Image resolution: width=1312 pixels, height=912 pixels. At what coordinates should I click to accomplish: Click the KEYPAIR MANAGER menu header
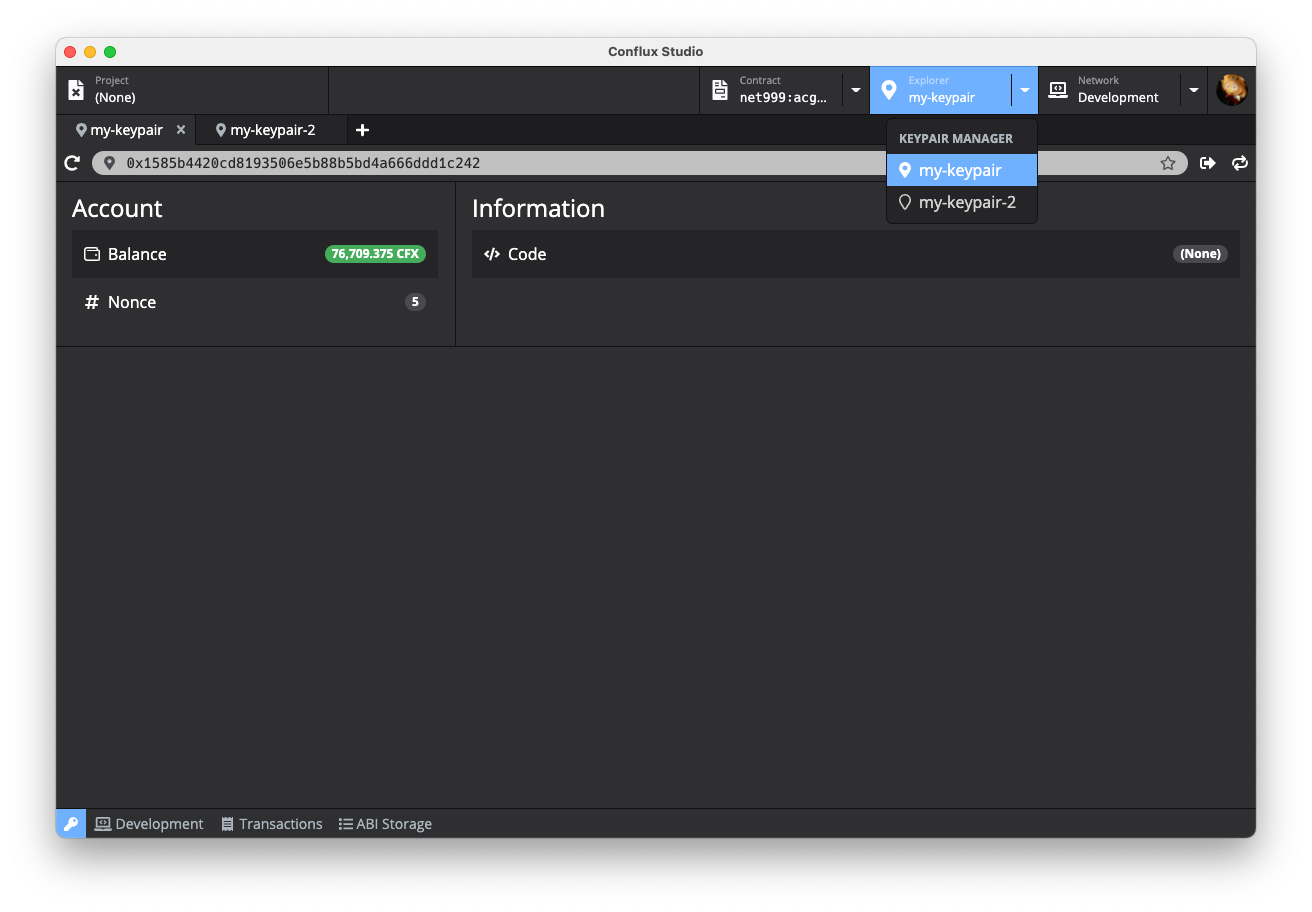[956, 139]
